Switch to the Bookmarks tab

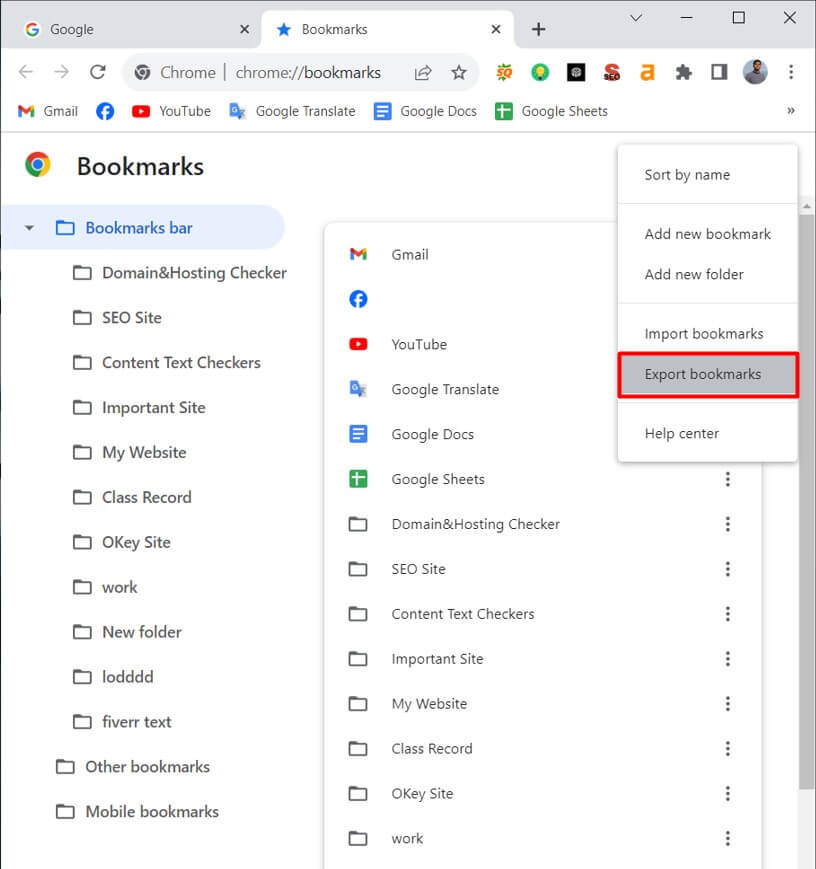tap(388, 29)
